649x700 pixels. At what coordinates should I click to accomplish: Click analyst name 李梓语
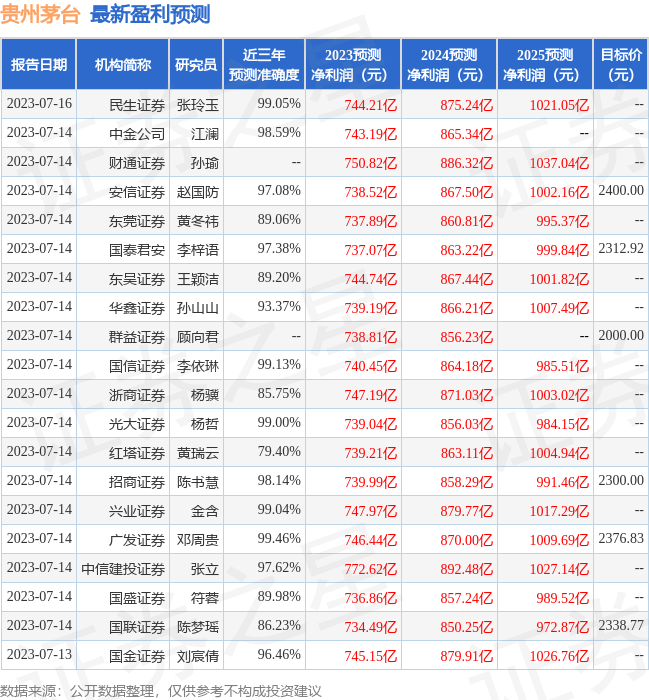pyautogui.click(x=198, y=250)
